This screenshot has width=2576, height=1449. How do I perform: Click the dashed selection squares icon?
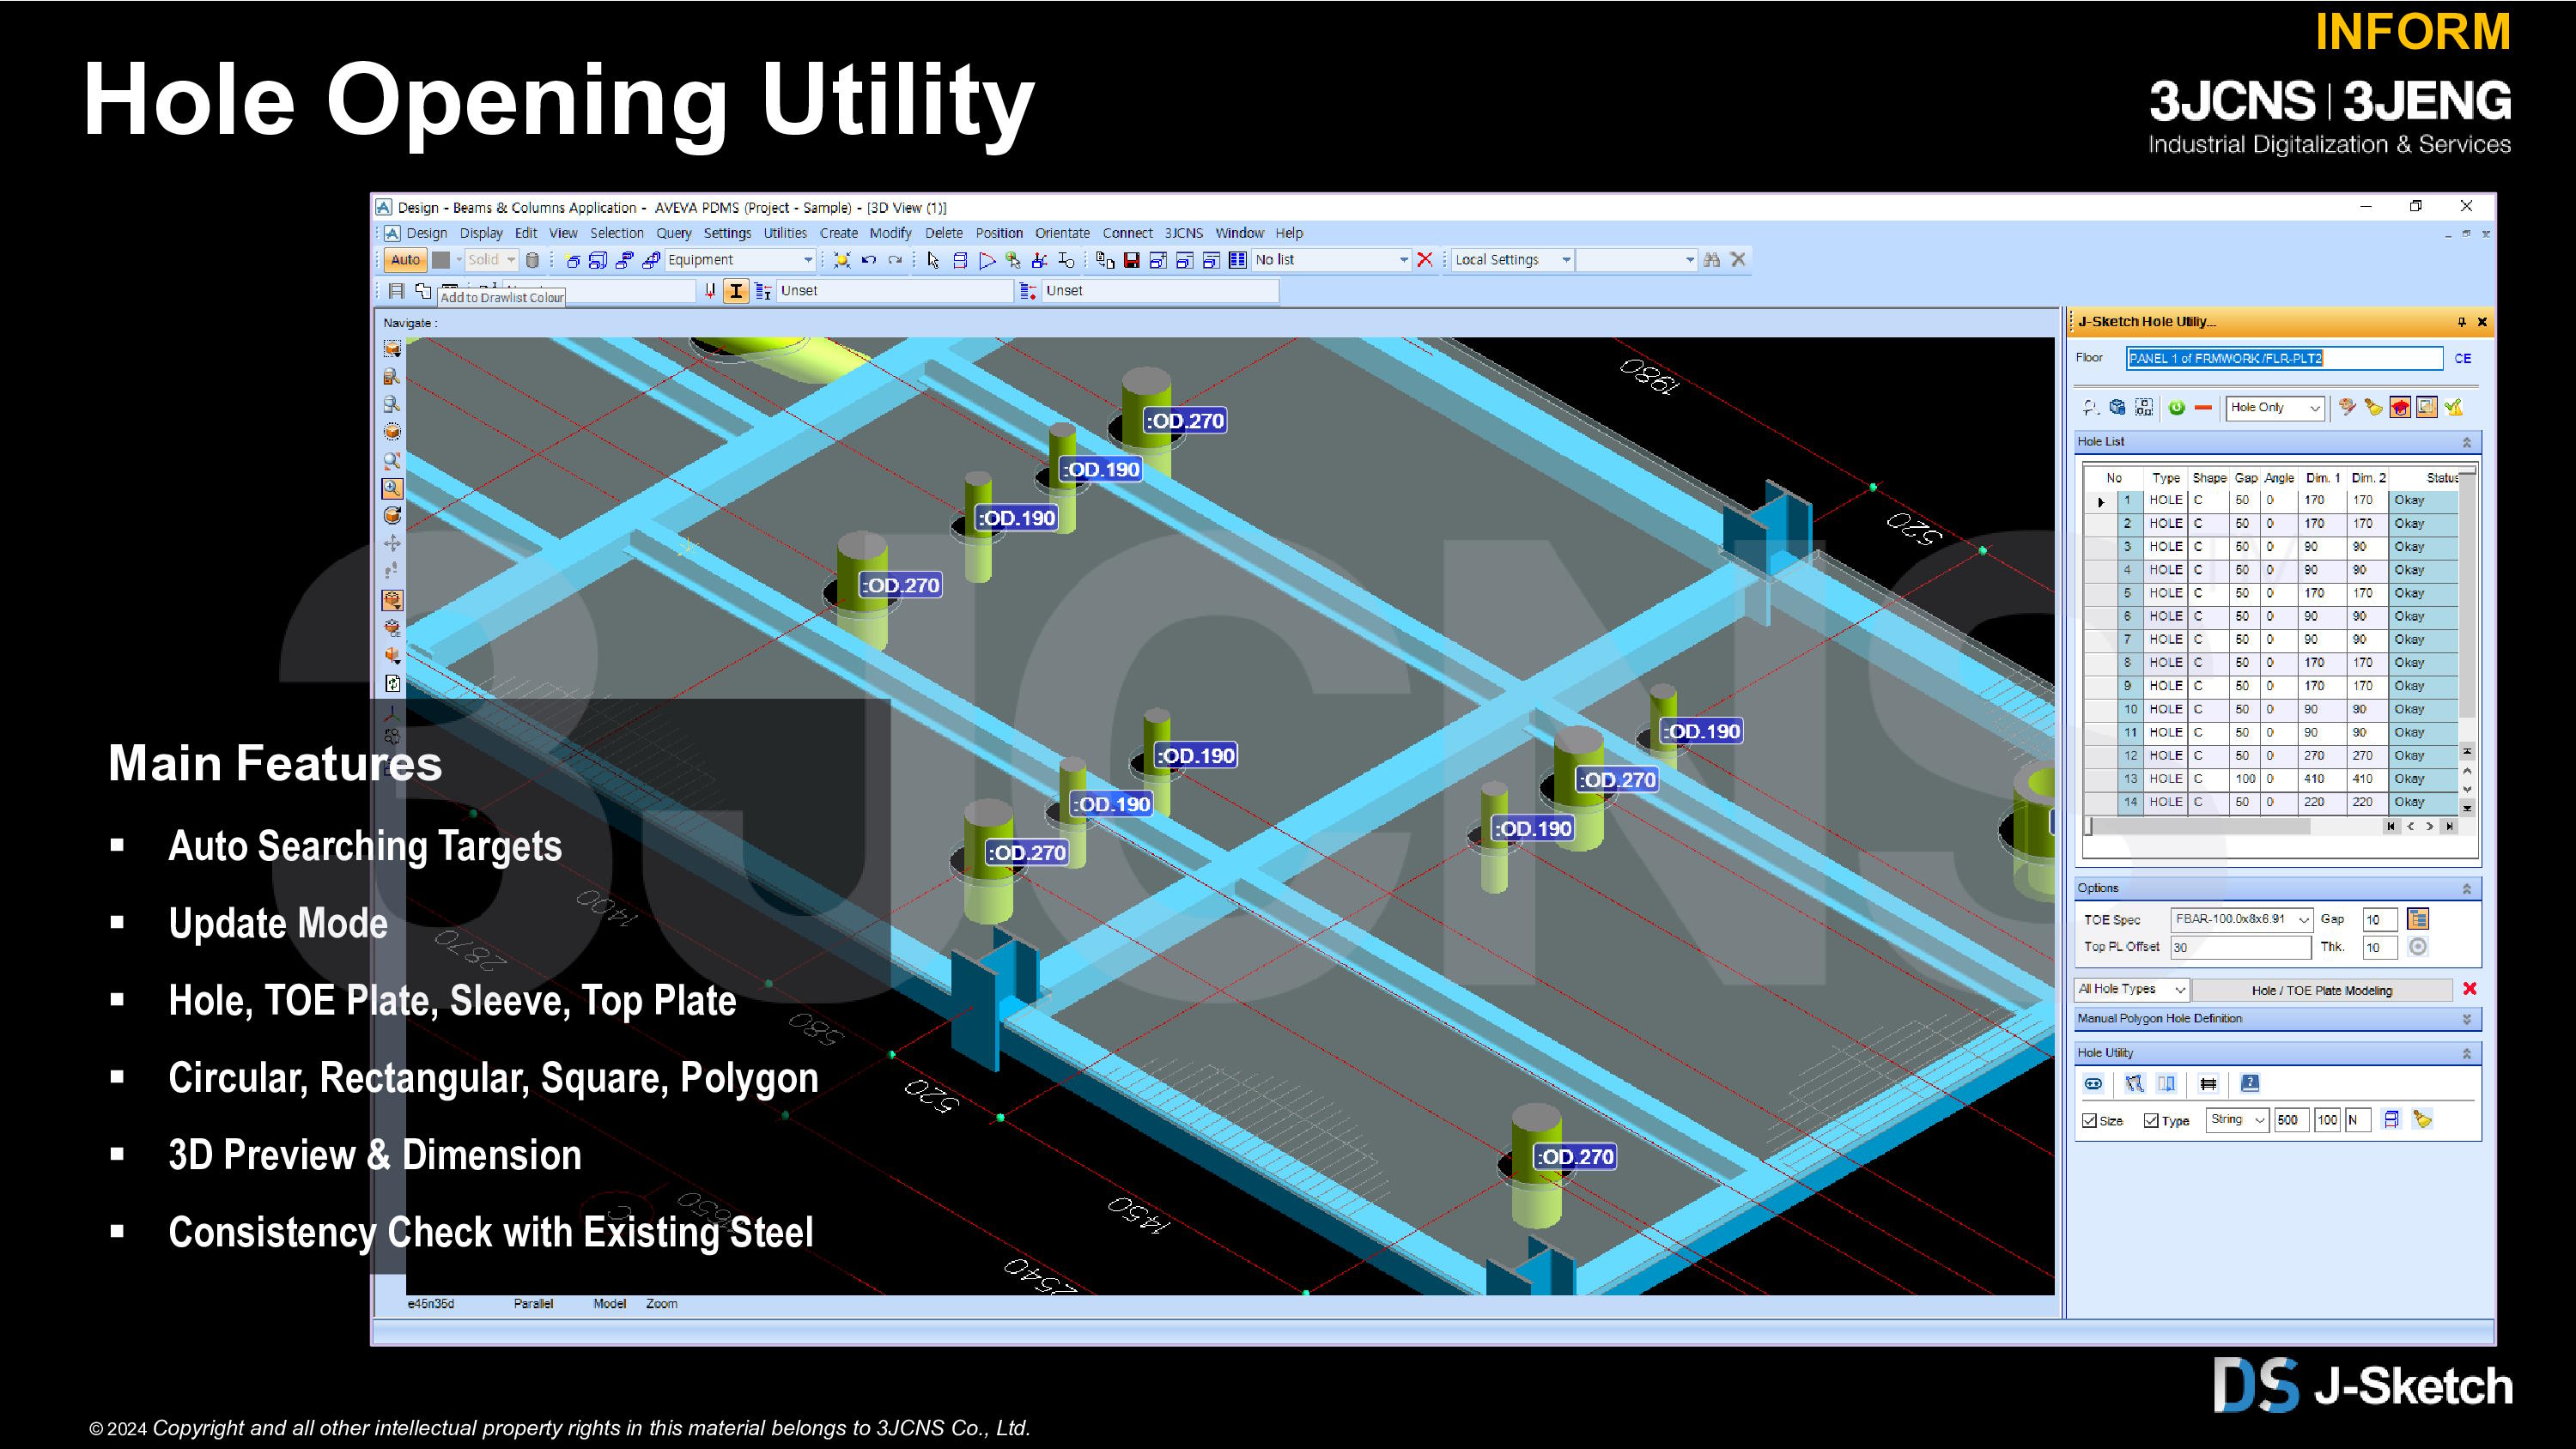point(2144,407)
